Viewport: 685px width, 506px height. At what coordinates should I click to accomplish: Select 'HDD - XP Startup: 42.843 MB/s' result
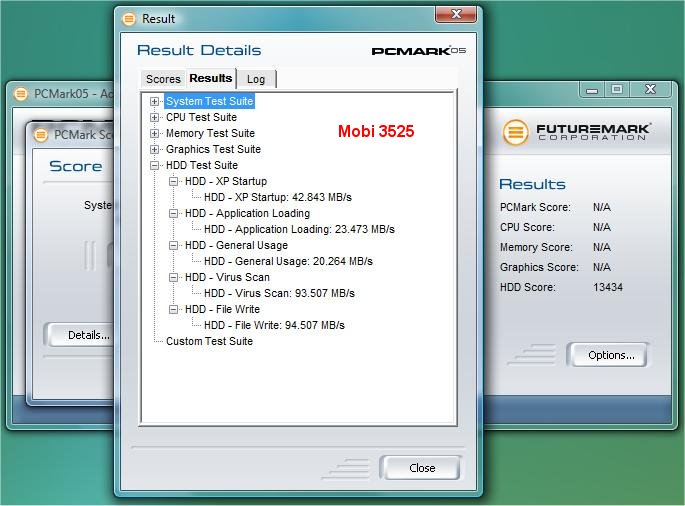click(x=278, y=198)
